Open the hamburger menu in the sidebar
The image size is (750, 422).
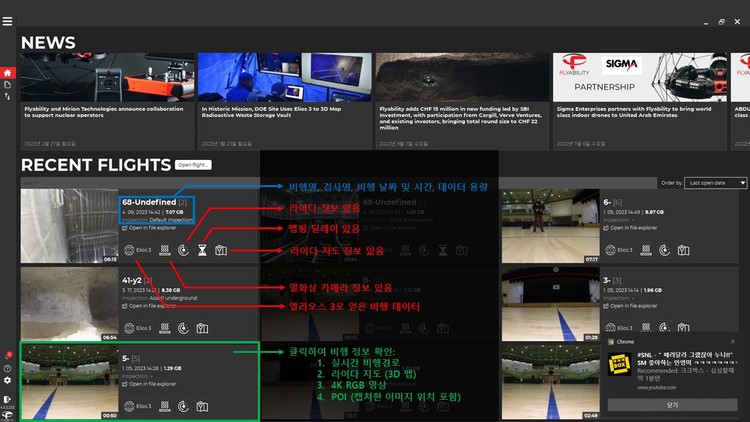tap(7, 22)
